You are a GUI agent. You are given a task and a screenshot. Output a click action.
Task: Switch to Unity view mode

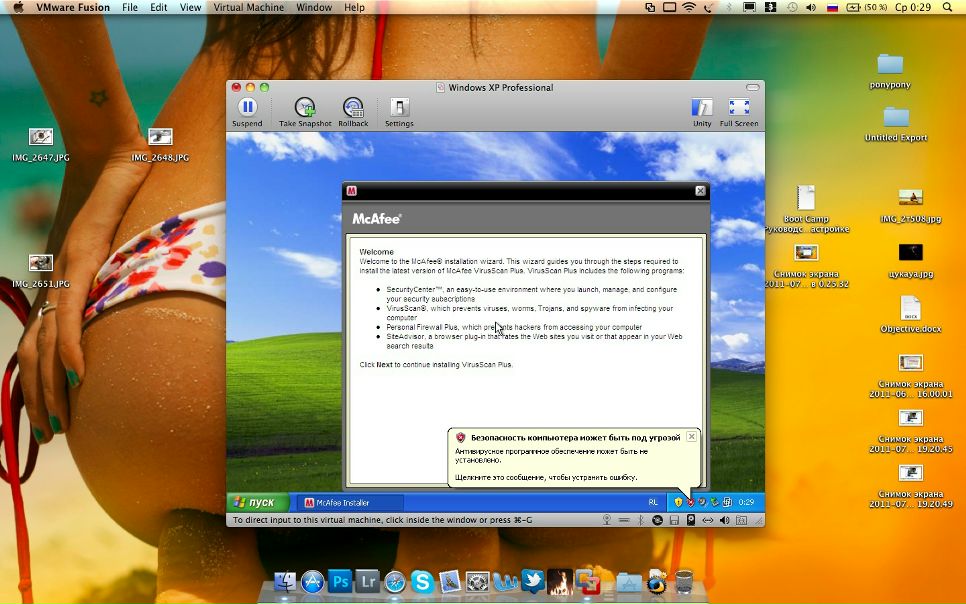[702, 112]
